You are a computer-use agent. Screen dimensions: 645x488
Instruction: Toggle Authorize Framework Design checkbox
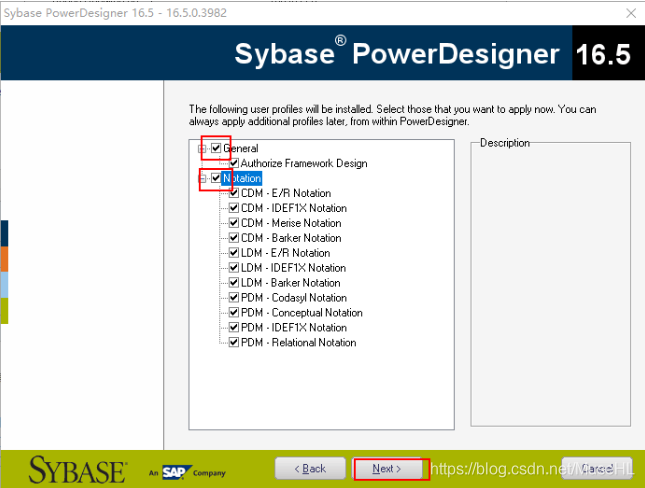click(234, 163)
